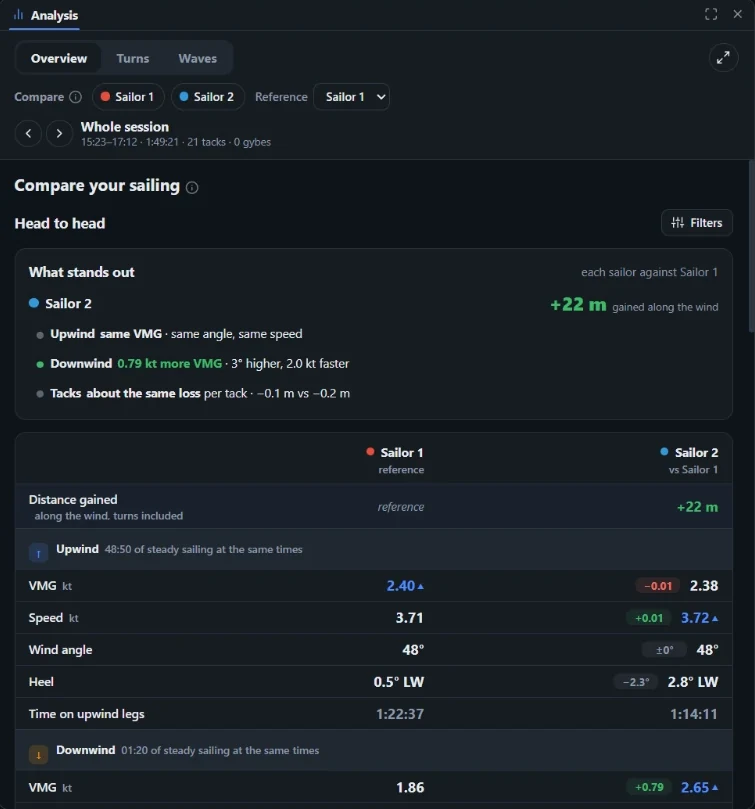This screenshot has width=755, height=809.
Task: Click the 'Head to head' heading
Action: coord(60,223)
